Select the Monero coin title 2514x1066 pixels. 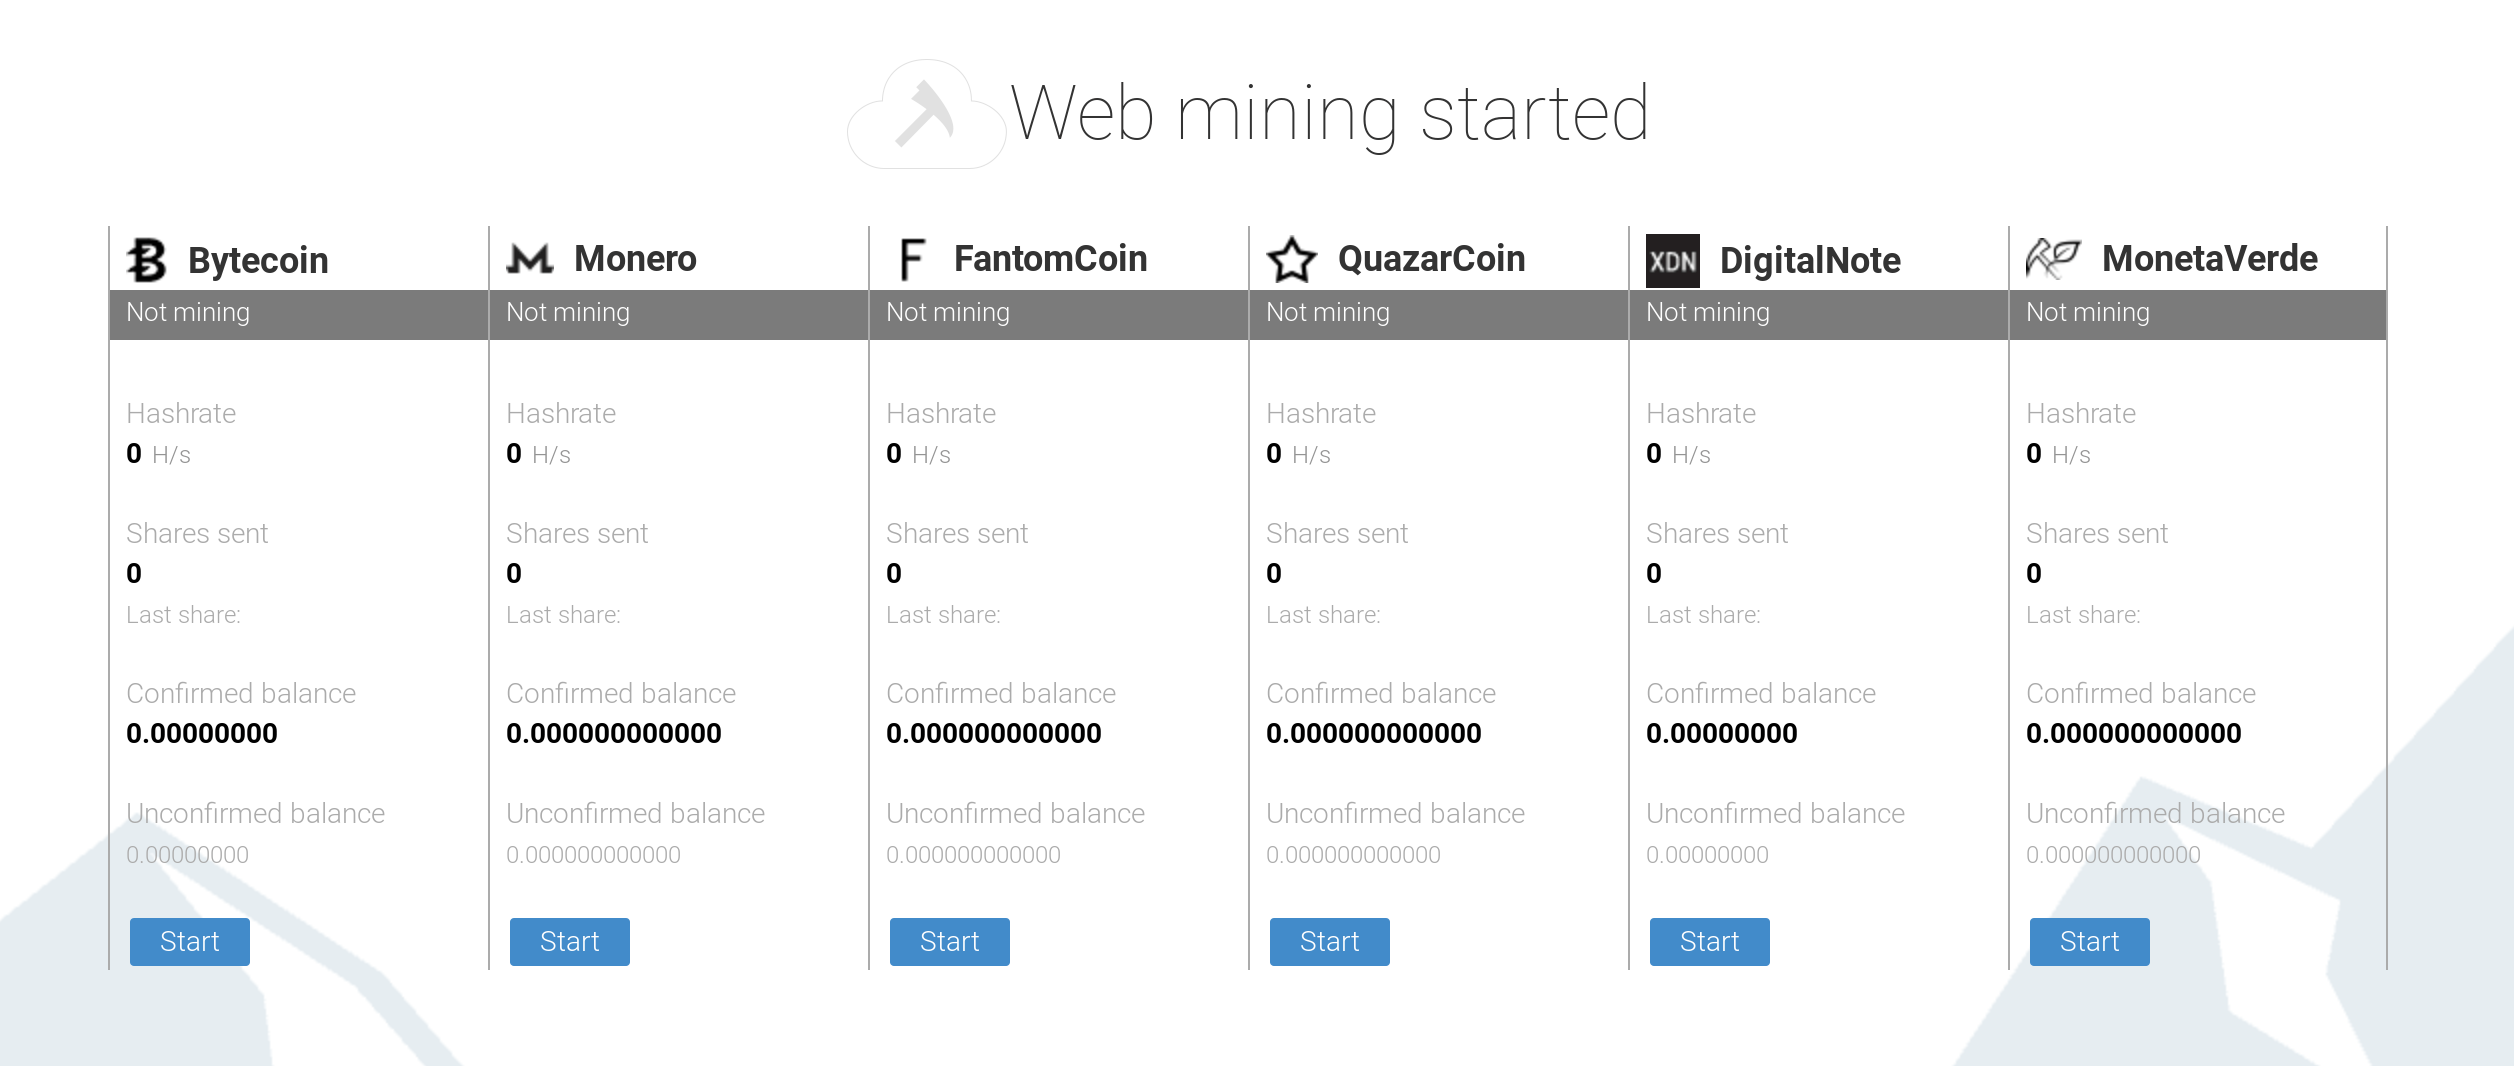pos(635,259)
